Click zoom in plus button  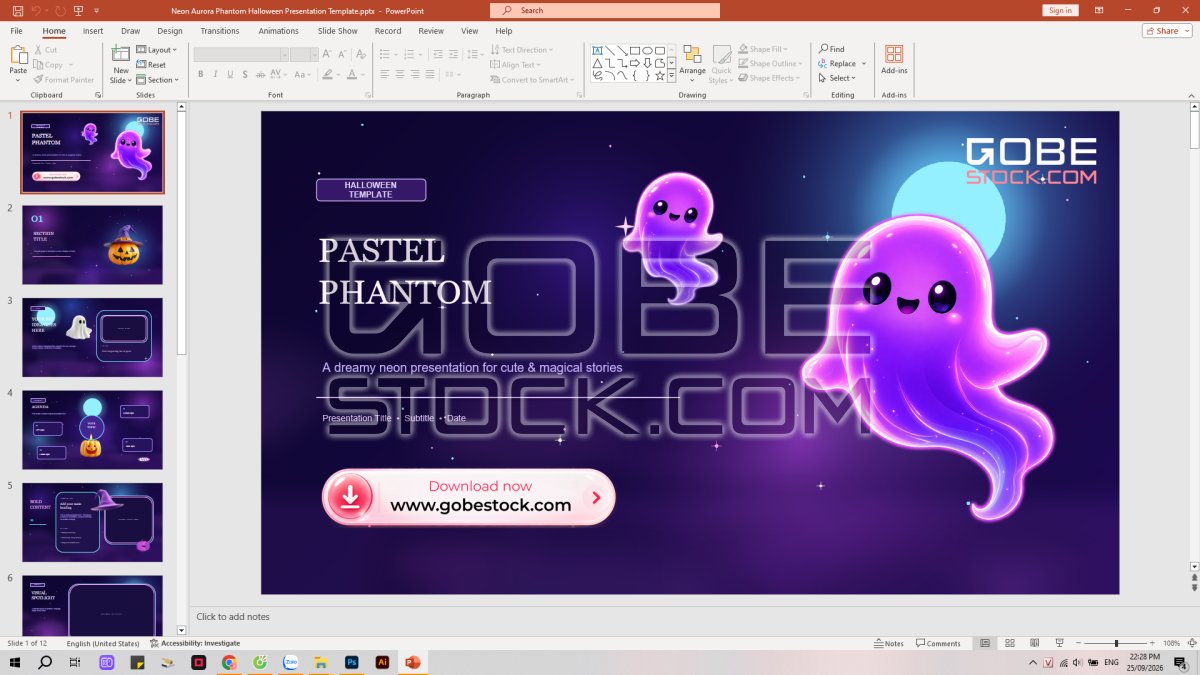(1152, 643)
